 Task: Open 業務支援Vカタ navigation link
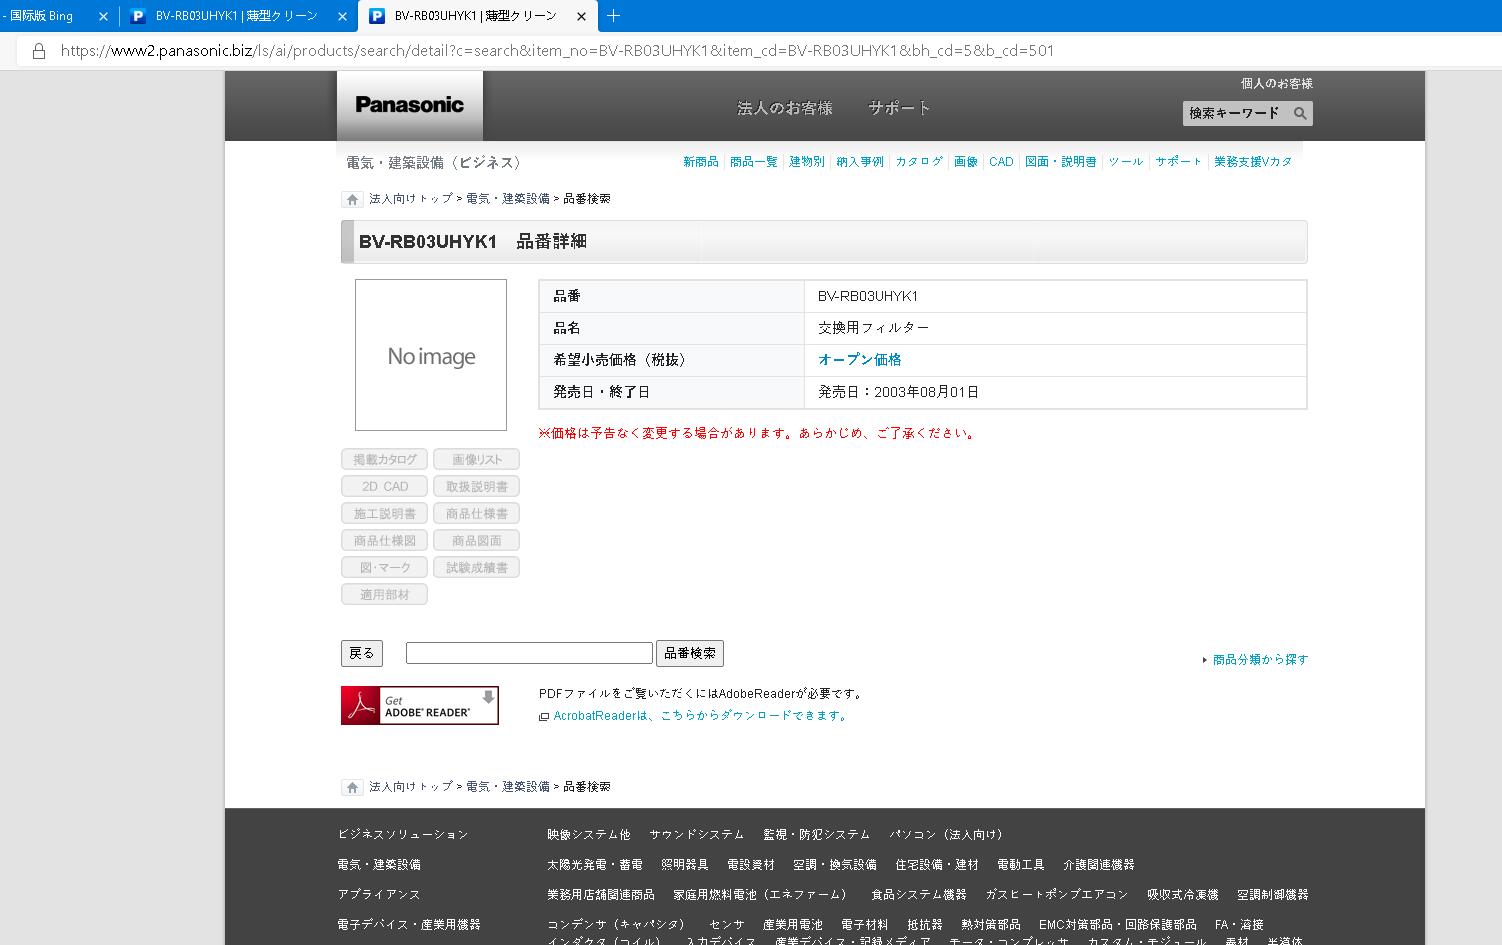point(1253,162)
